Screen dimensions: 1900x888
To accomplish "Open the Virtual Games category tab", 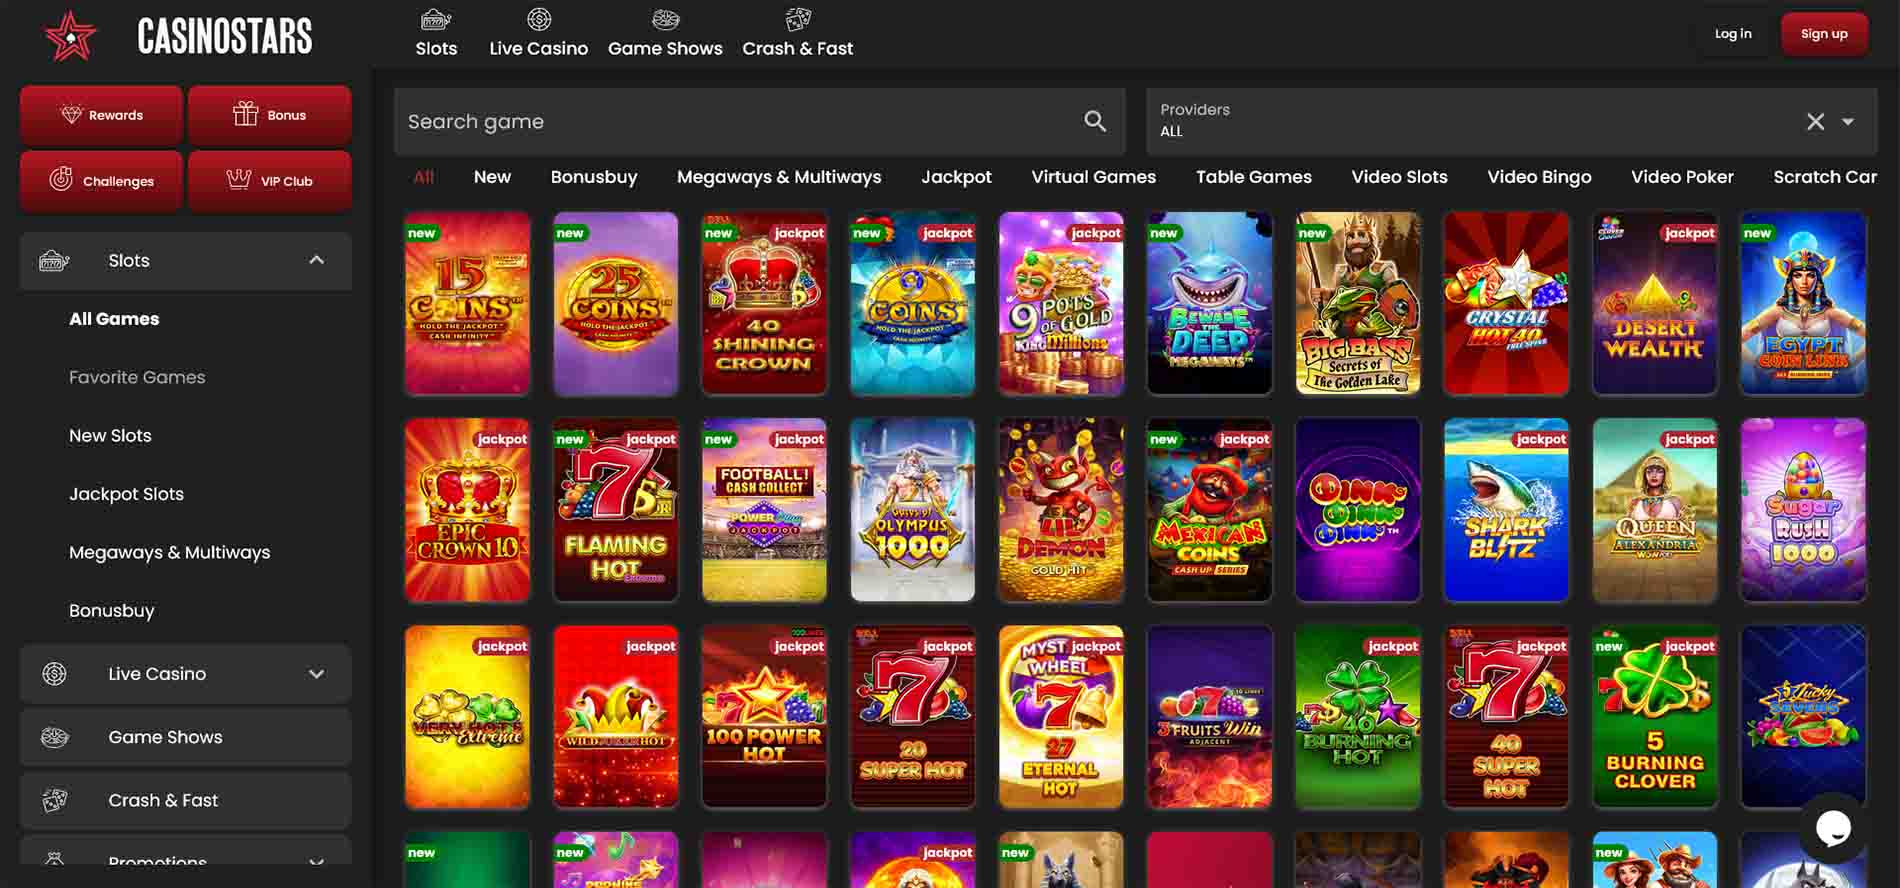I will tap(1093, 177).
